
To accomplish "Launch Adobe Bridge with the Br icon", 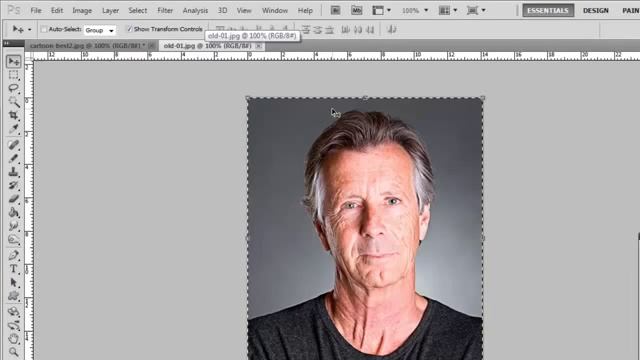I will point(336,10).
